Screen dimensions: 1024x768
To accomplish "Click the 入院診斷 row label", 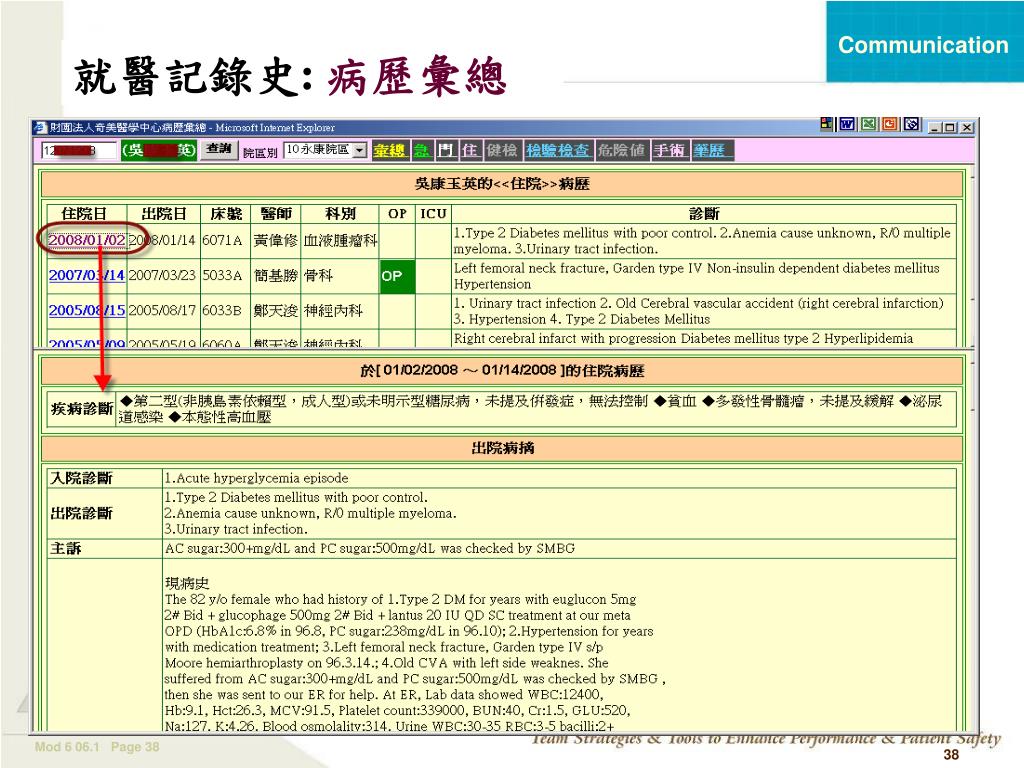I will 81,478.
